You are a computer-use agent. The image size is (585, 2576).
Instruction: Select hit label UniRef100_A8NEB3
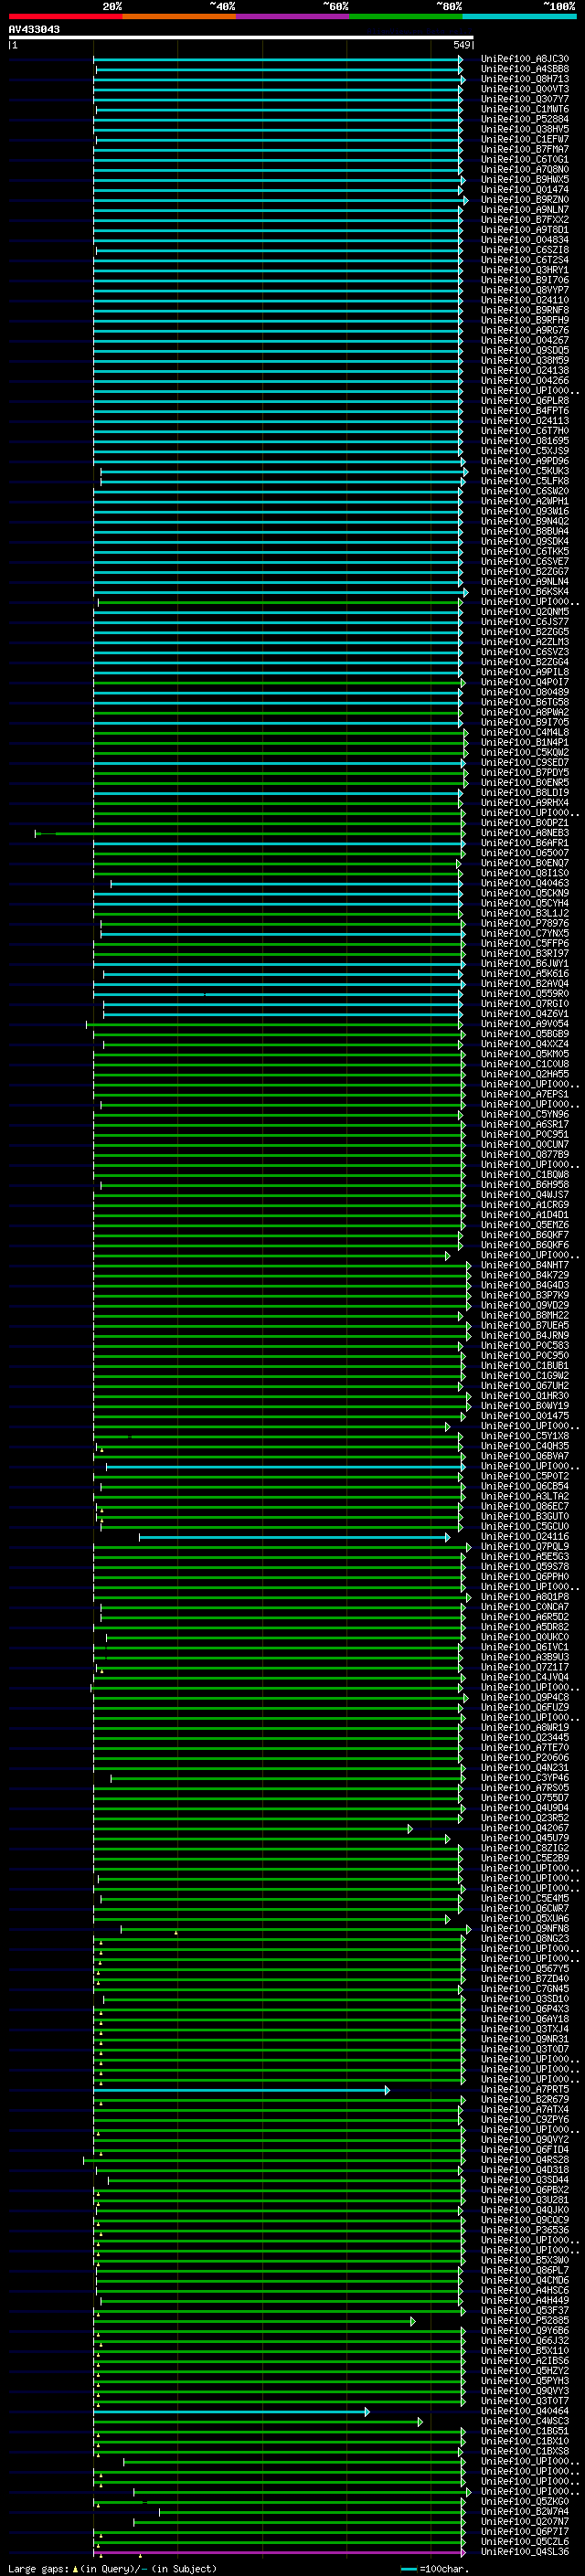(x=525, y=833)
